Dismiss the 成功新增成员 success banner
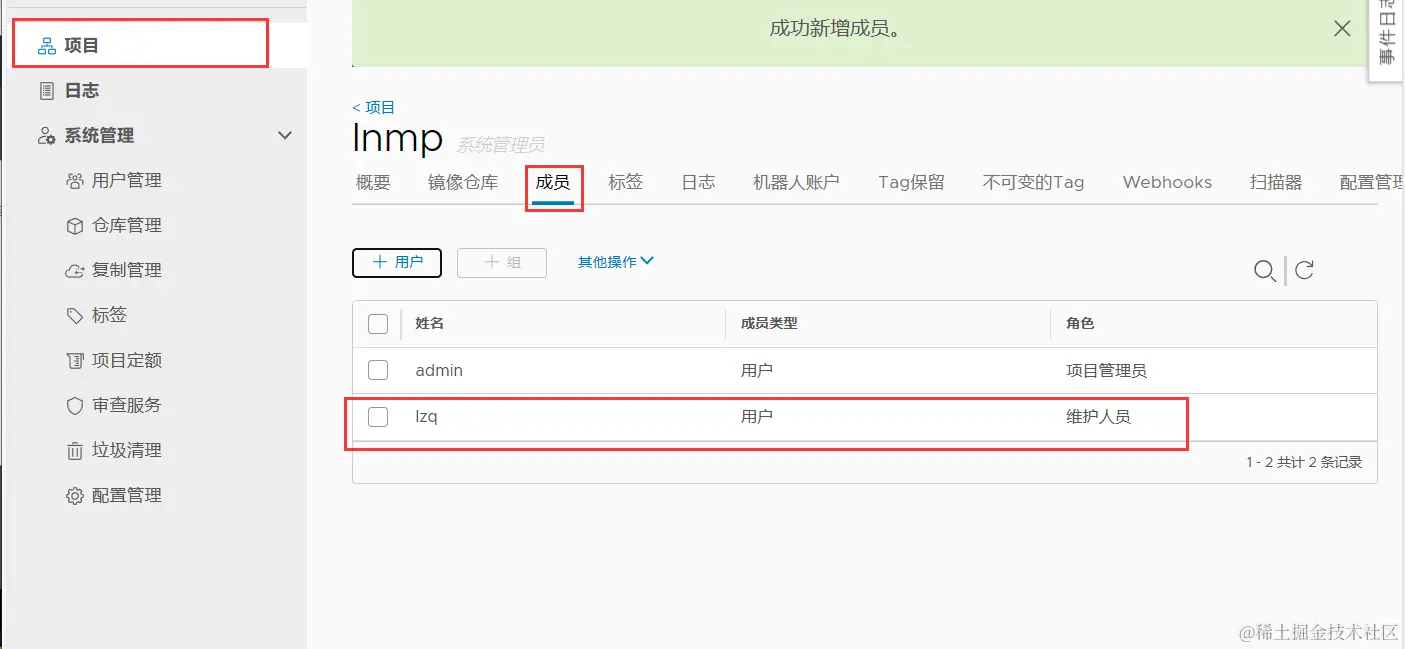Screen dimensions: 1405x649 click(1342, 29)
